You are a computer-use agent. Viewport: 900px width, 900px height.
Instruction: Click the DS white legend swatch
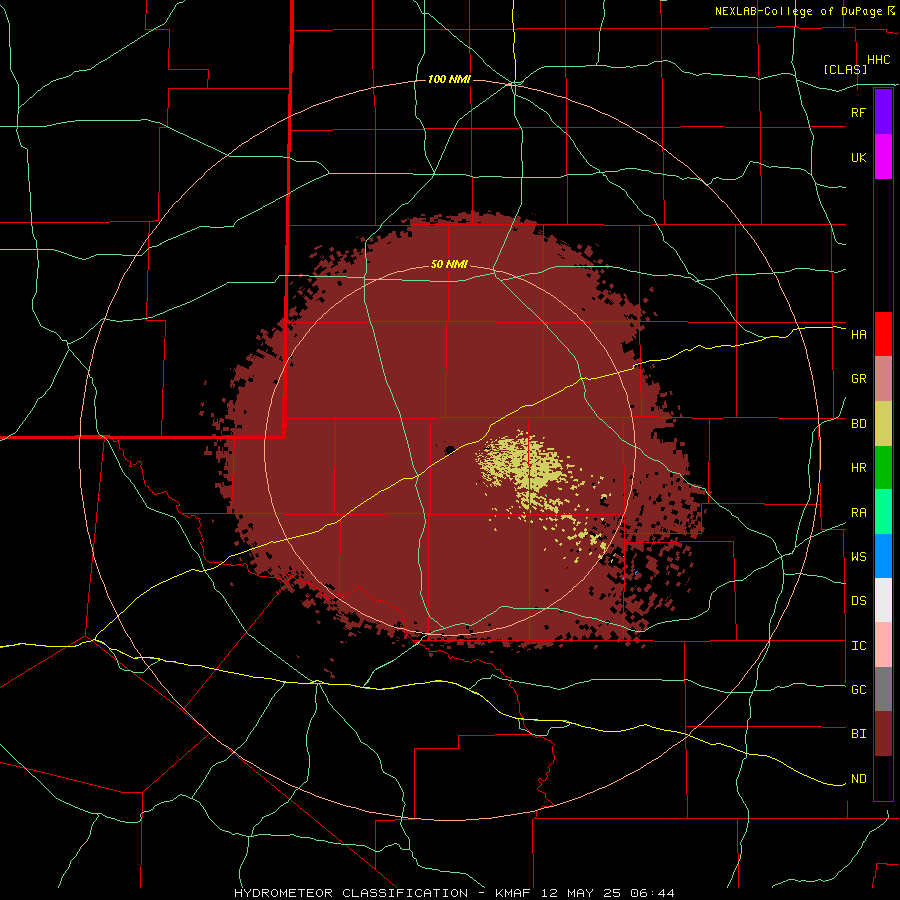pos(883,600)
